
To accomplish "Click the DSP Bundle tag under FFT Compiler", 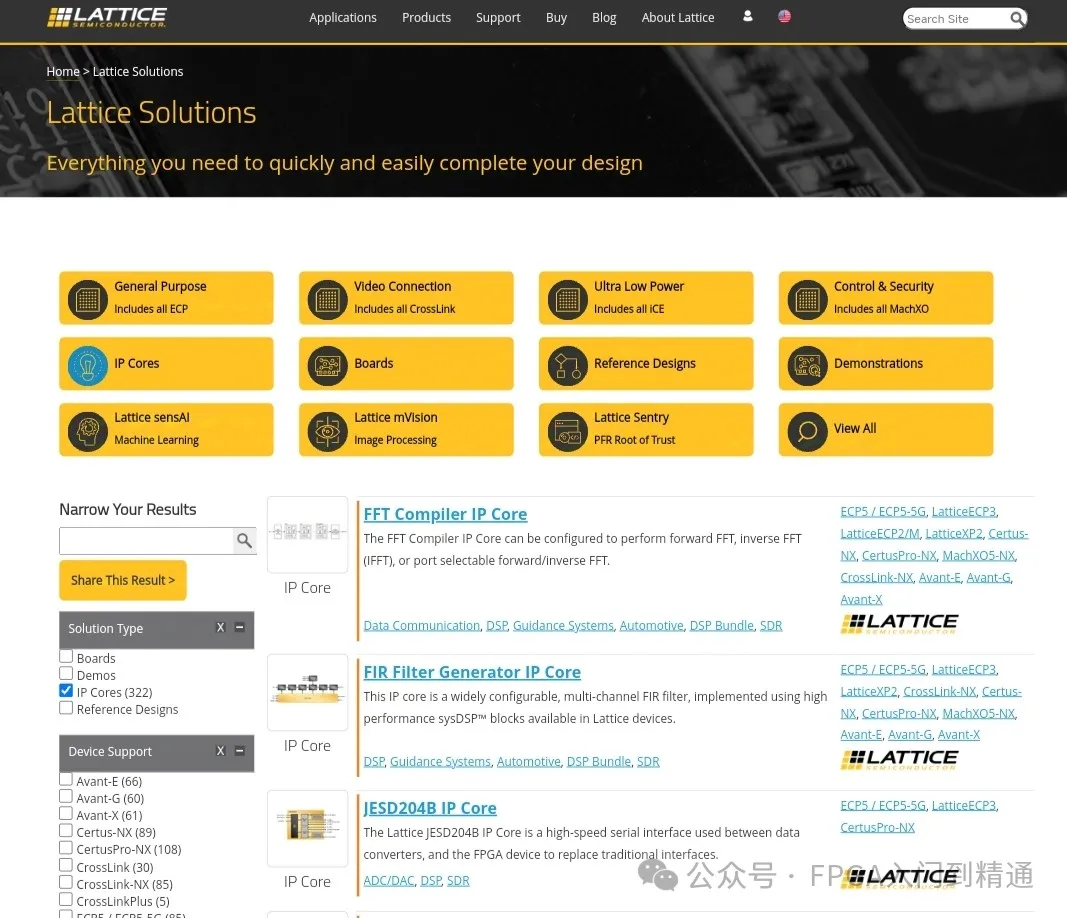I will (721, 625).
